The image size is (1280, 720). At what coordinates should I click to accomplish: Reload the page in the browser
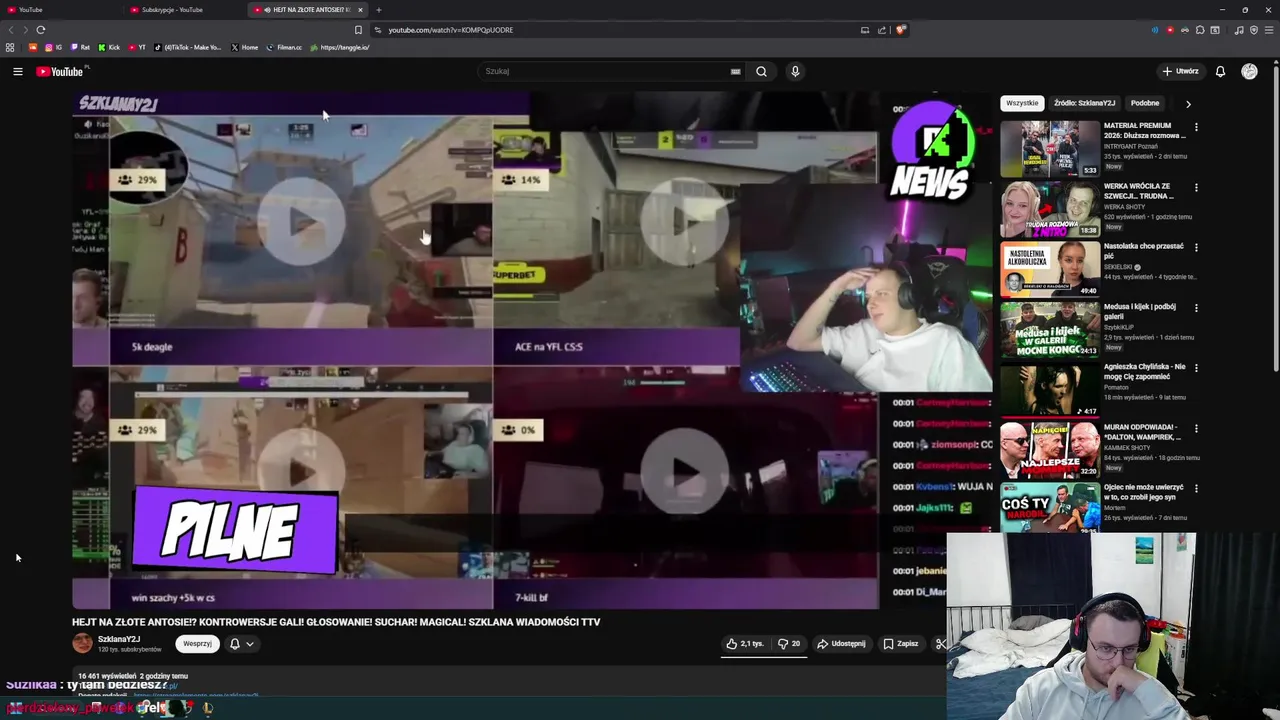pos(40,30)
